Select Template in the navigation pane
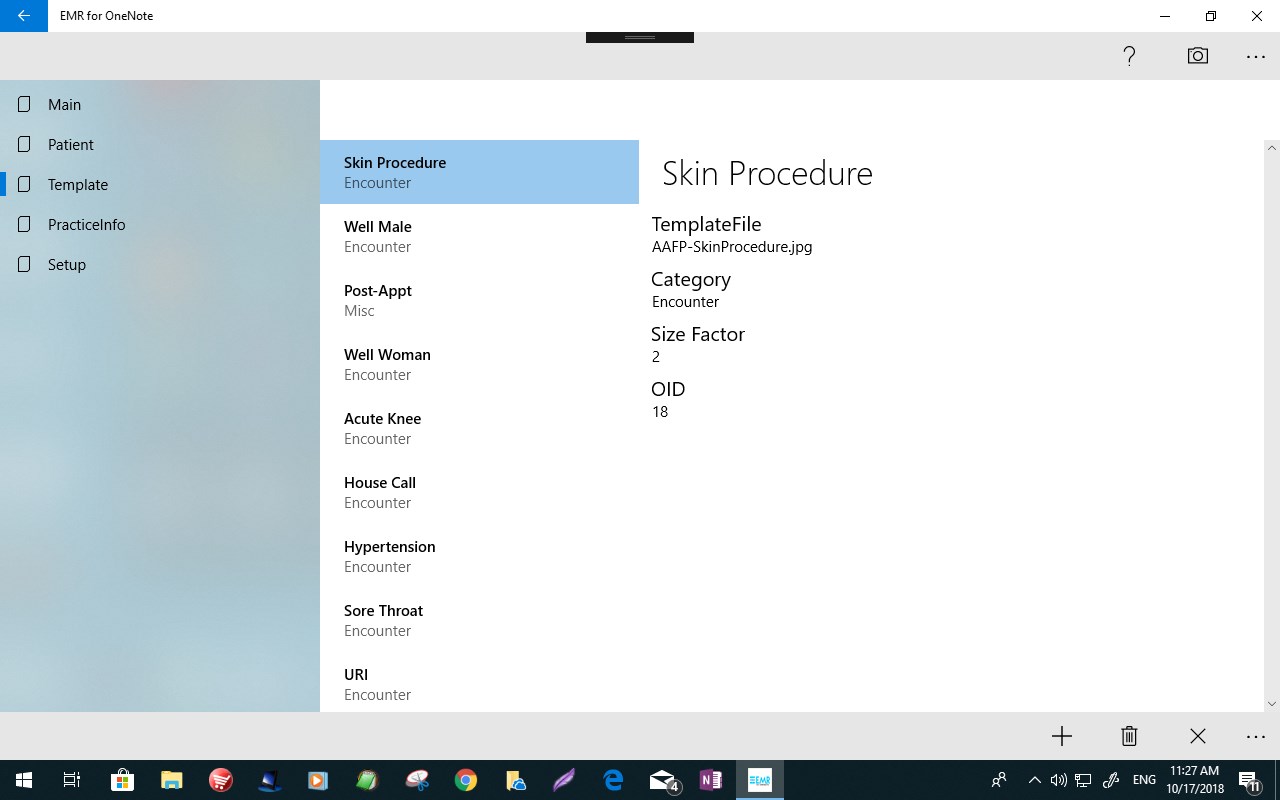The height and width of the screenshot is (800, 1280). point(77,184)
